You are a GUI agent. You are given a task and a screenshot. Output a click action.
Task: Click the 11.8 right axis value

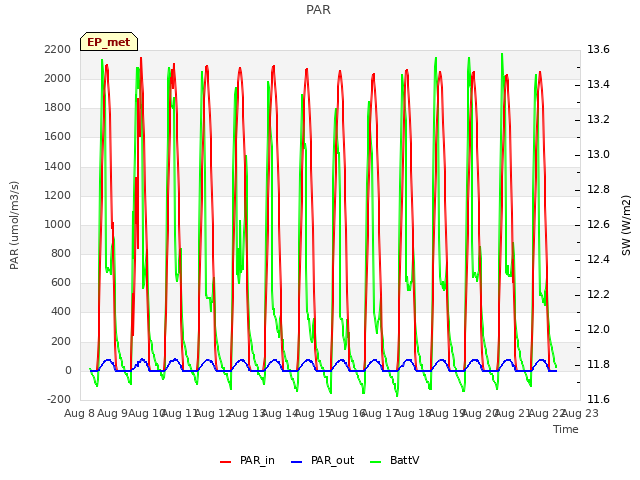click(x=598, y=364)
